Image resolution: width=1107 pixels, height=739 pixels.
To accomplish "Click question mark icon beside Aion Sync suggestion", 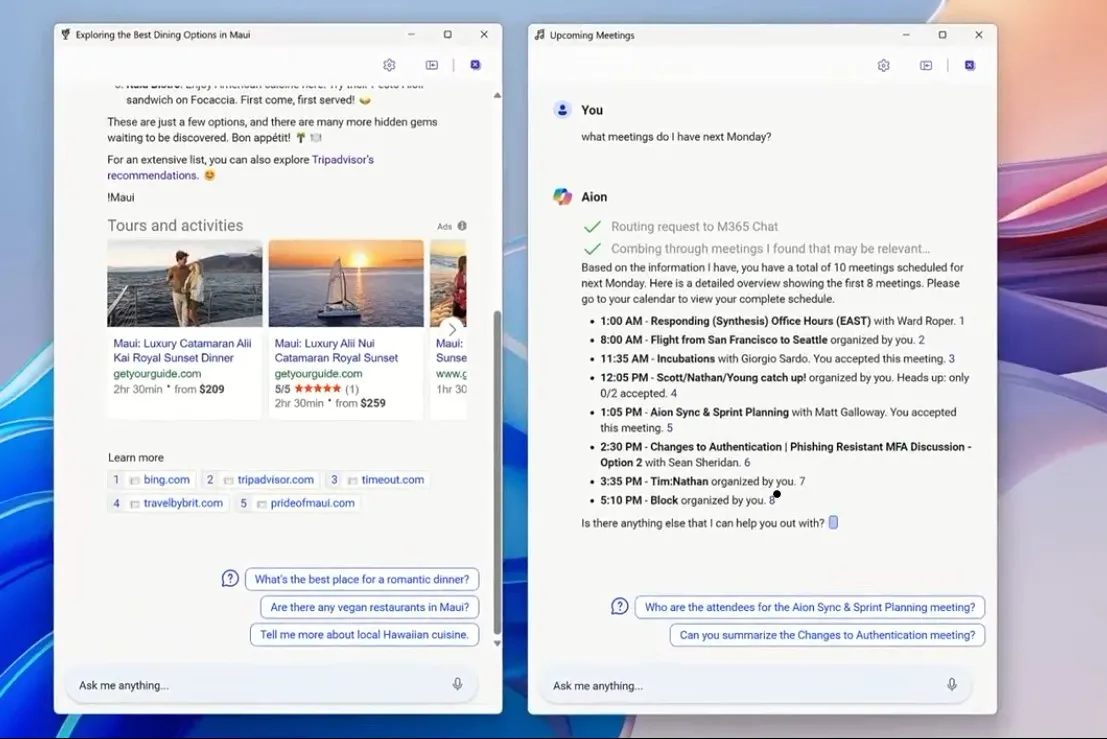I will [619, 606].
